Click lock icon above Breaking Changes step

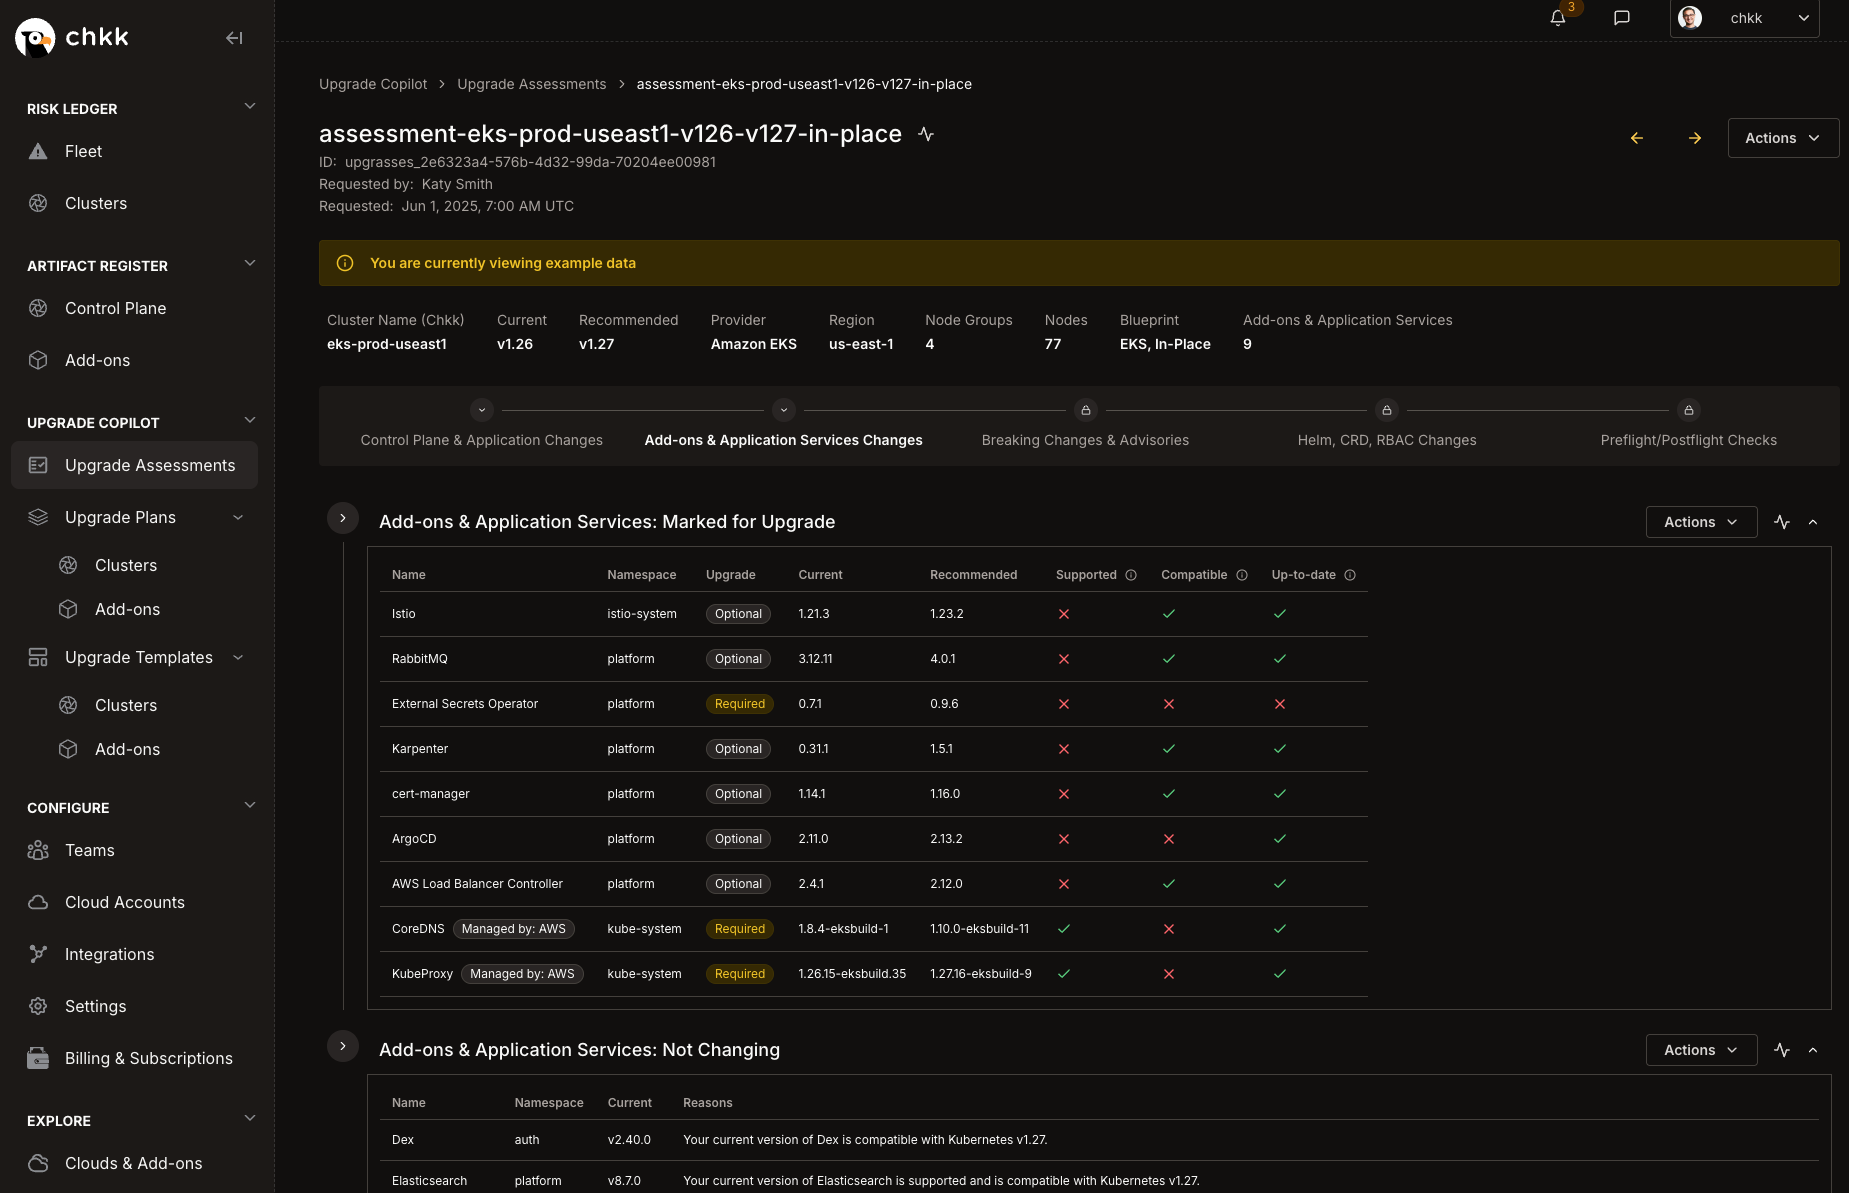tap(1086, 410)
